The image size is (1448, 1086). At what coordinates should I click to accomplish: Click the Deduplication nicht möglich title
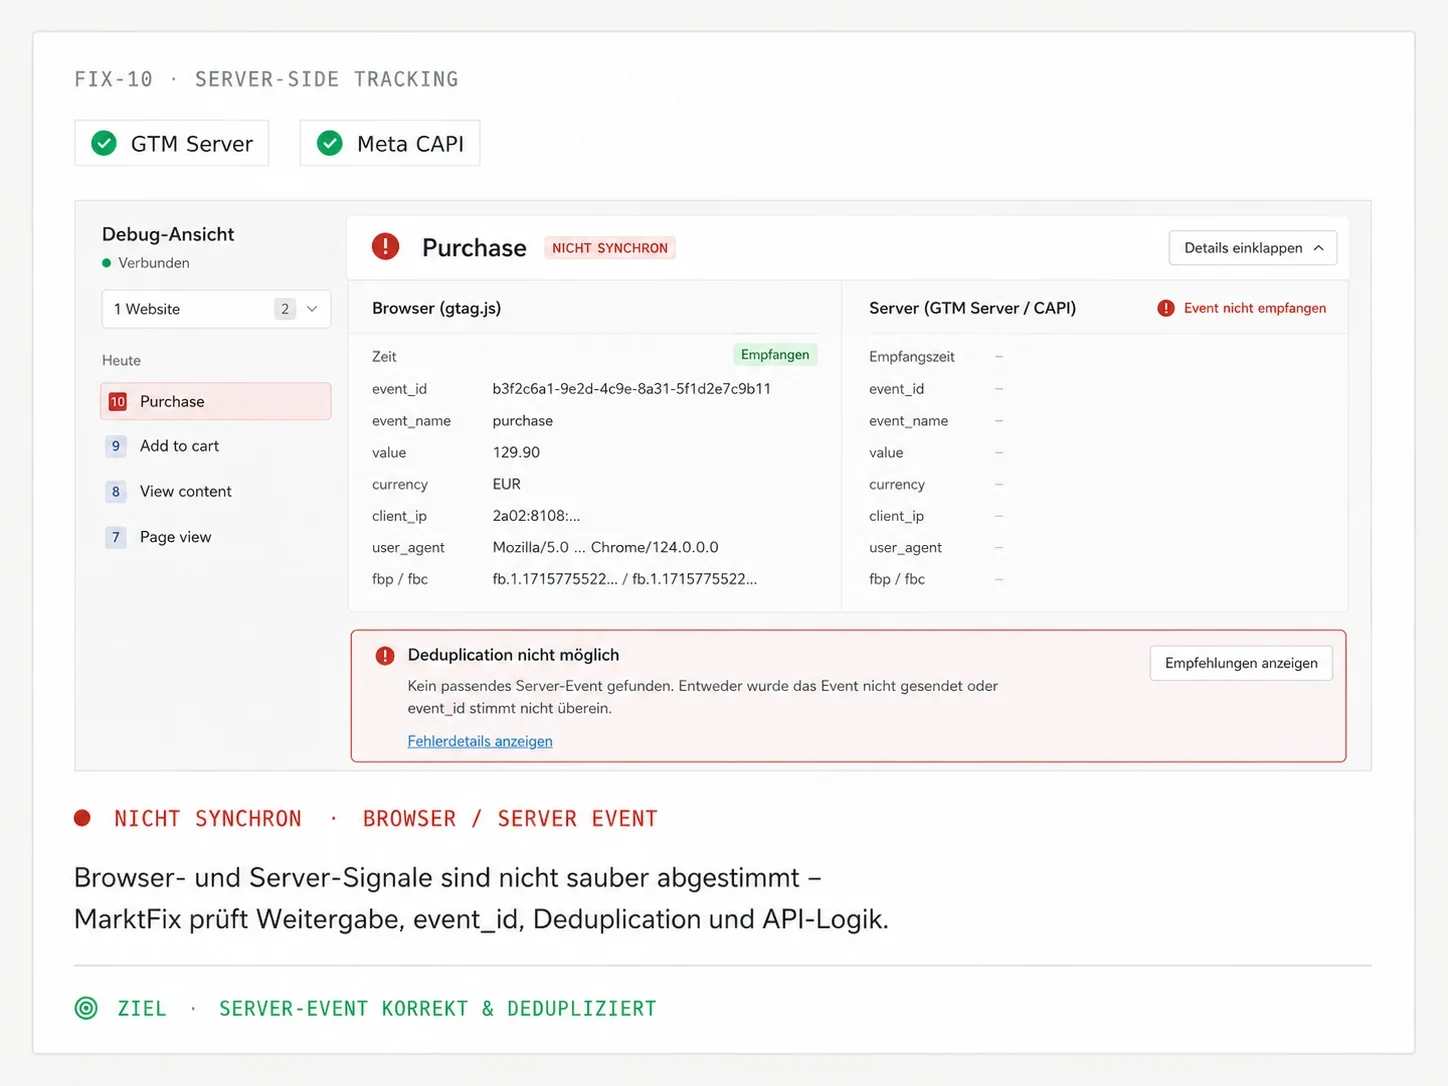click(x=513, y=655)
